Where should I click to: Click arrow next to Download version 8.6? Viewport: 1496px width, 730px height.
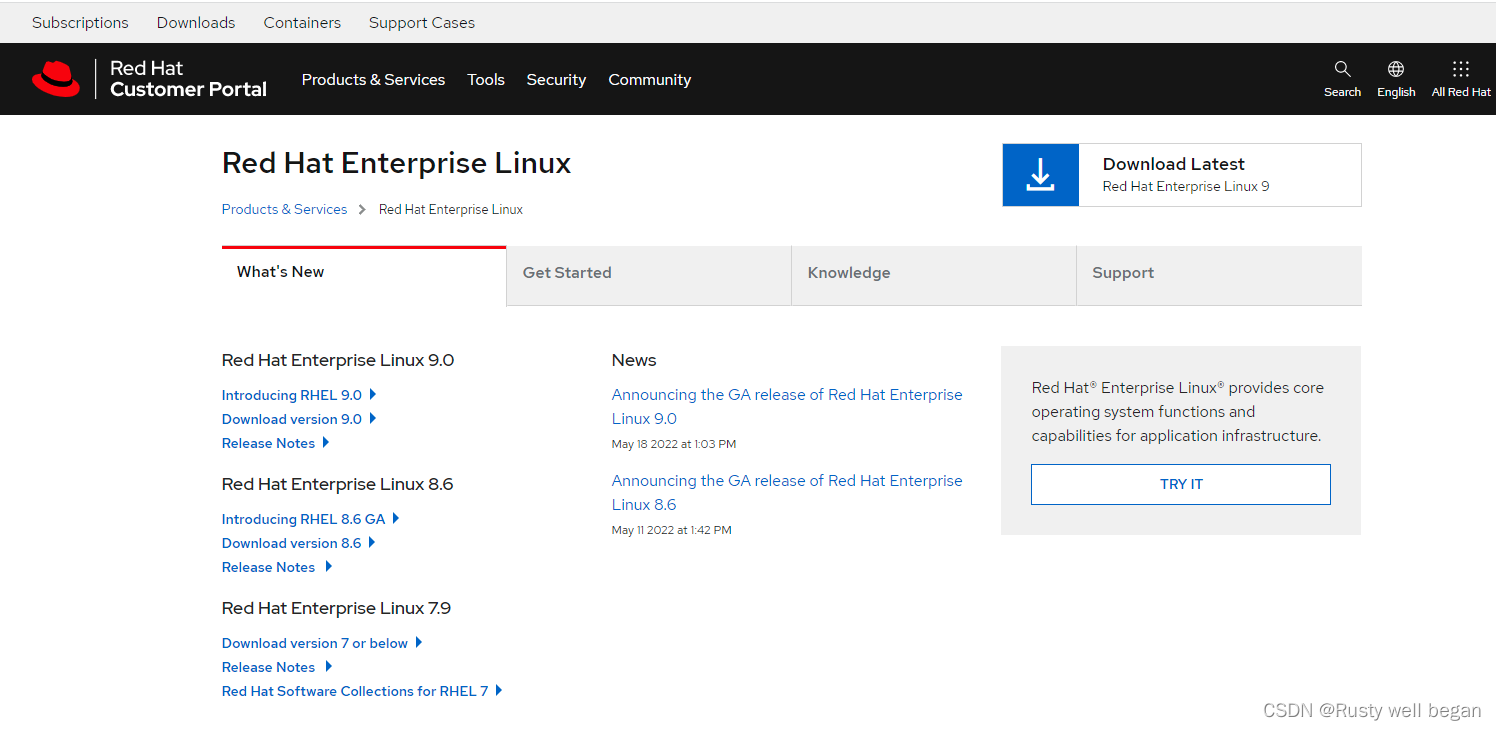pyautogui.click(x=372, y=542)
